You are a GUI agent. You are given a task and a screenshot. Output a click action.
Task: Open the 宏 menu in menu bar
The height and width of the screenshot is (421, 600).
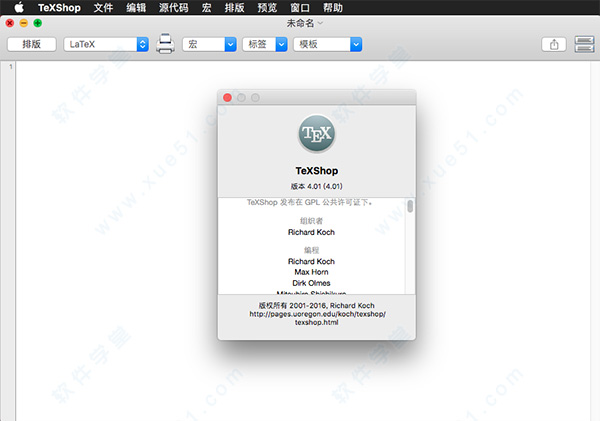207,8
